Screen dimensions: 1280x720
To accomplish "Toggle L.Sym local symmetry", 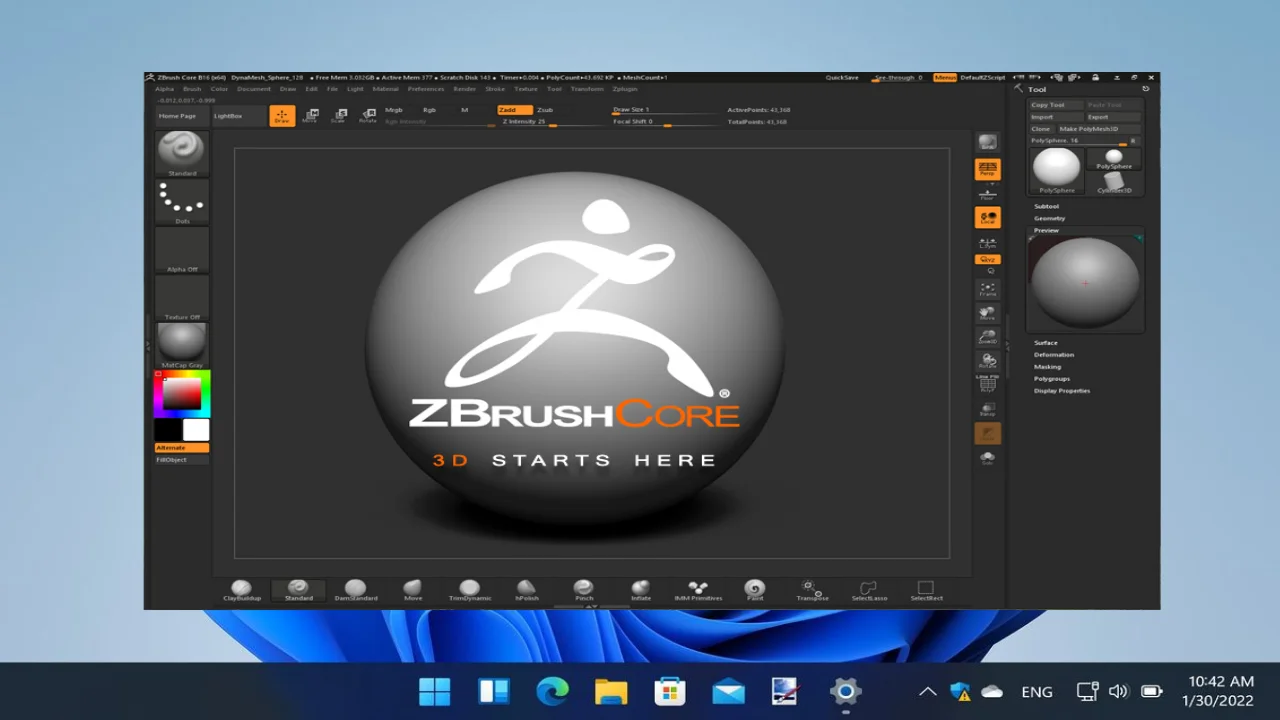I will pos(988,241).
